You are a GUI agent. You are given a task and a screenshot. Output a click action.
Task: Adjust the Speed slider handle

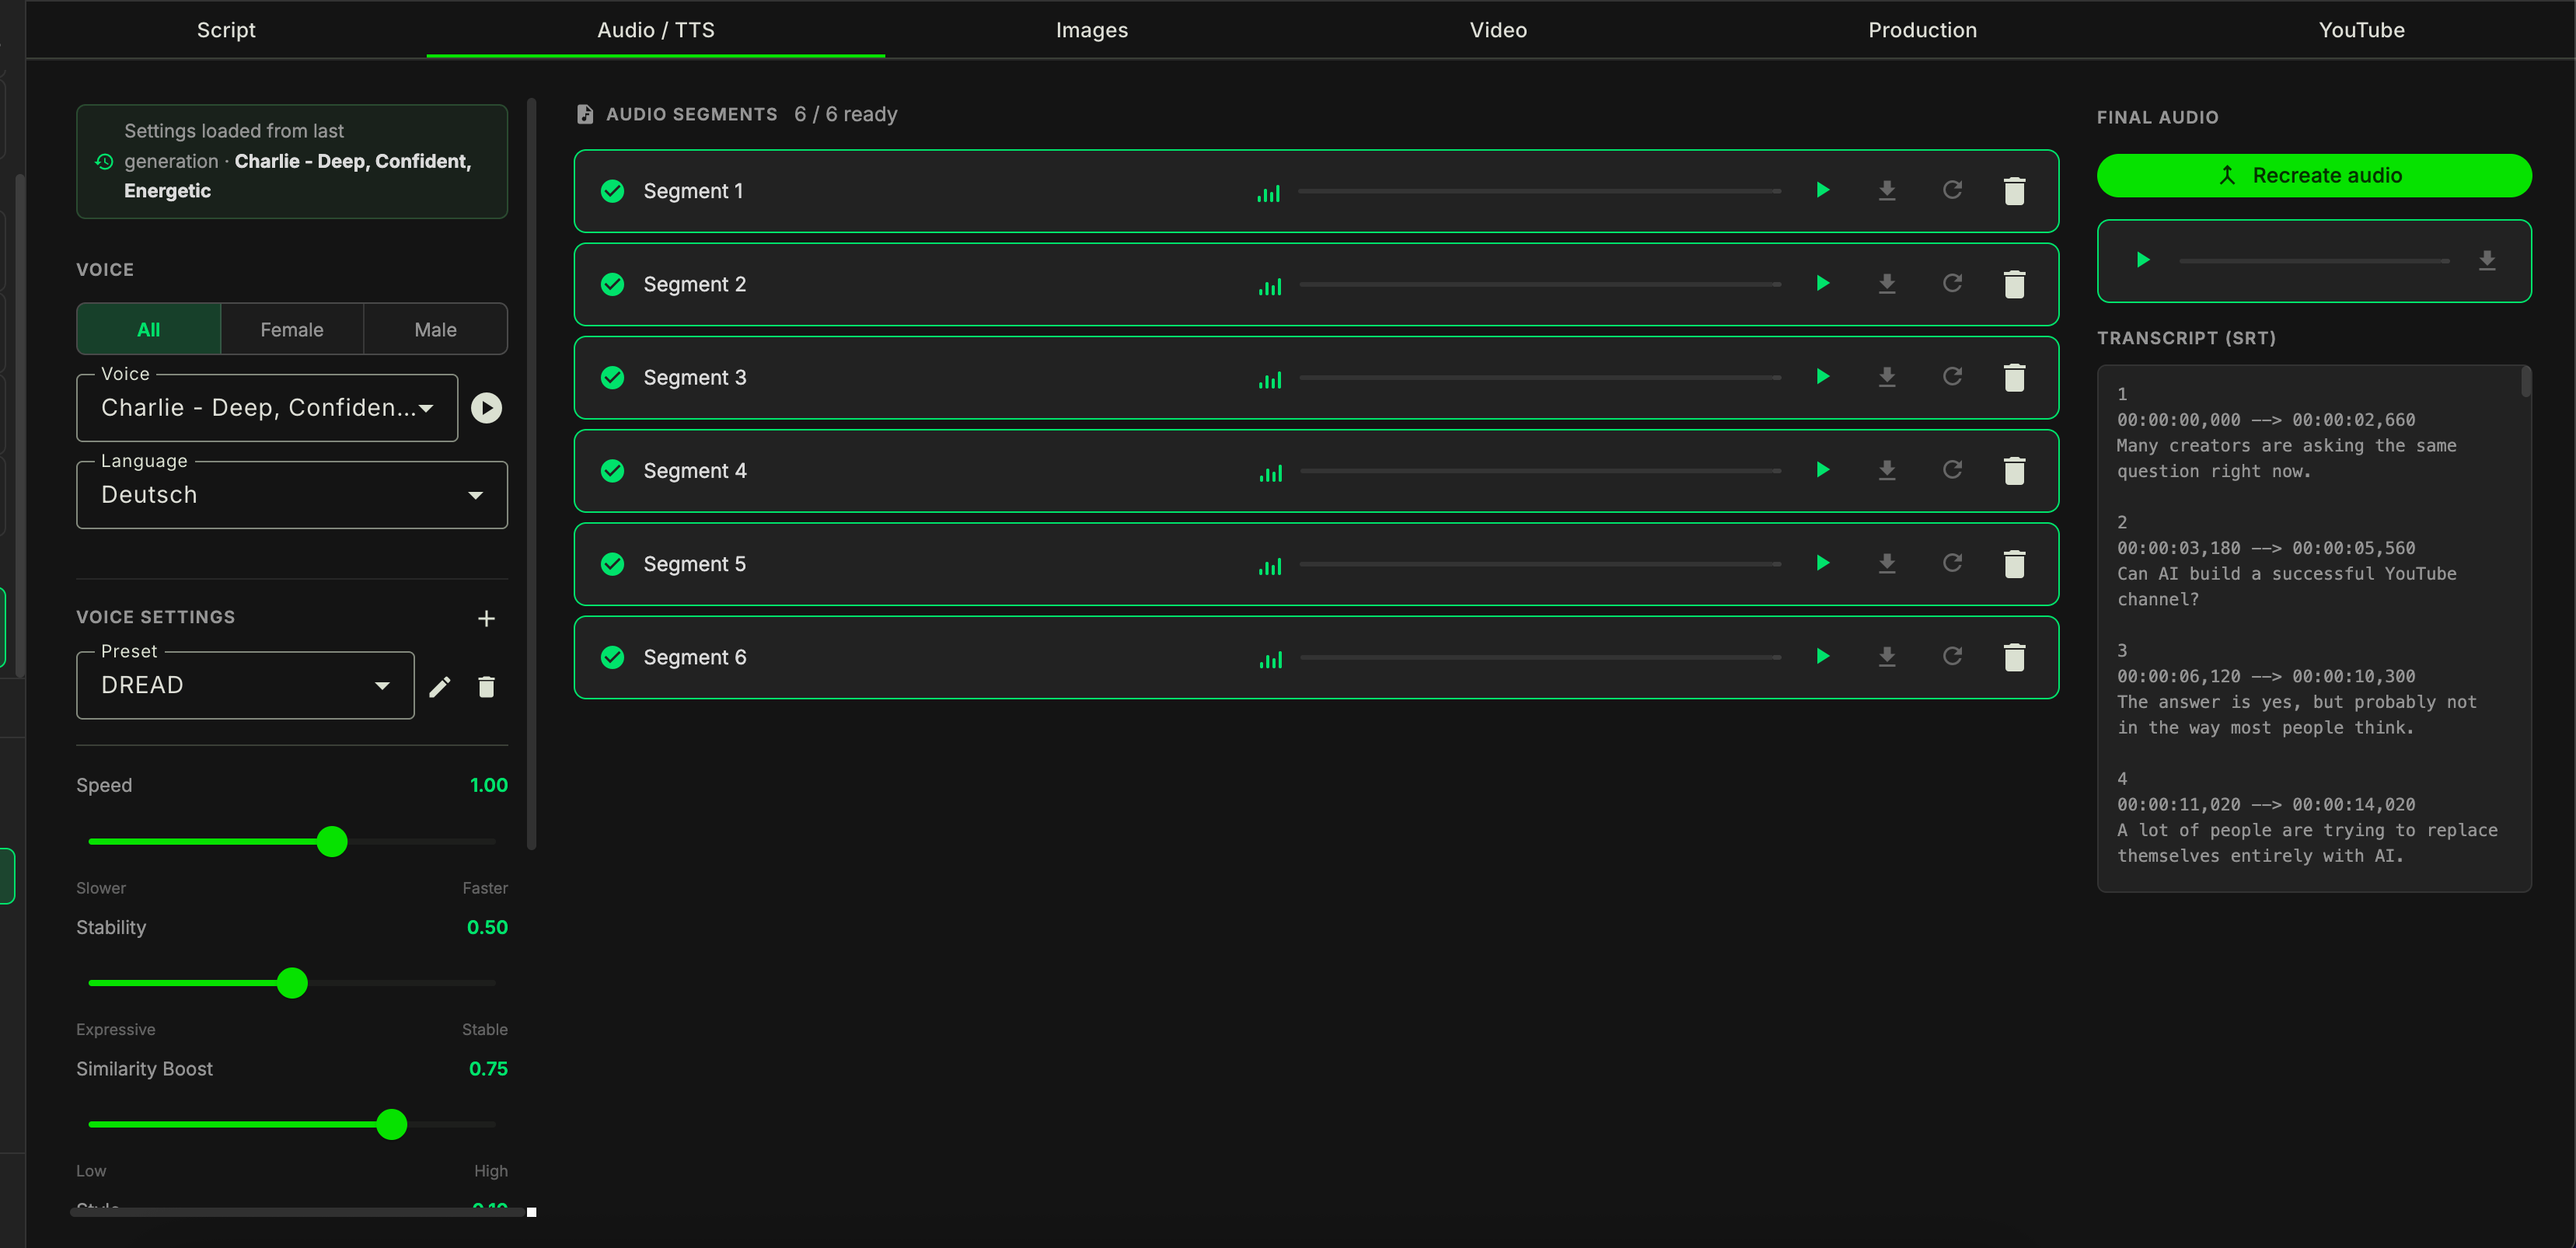point(332,841)
